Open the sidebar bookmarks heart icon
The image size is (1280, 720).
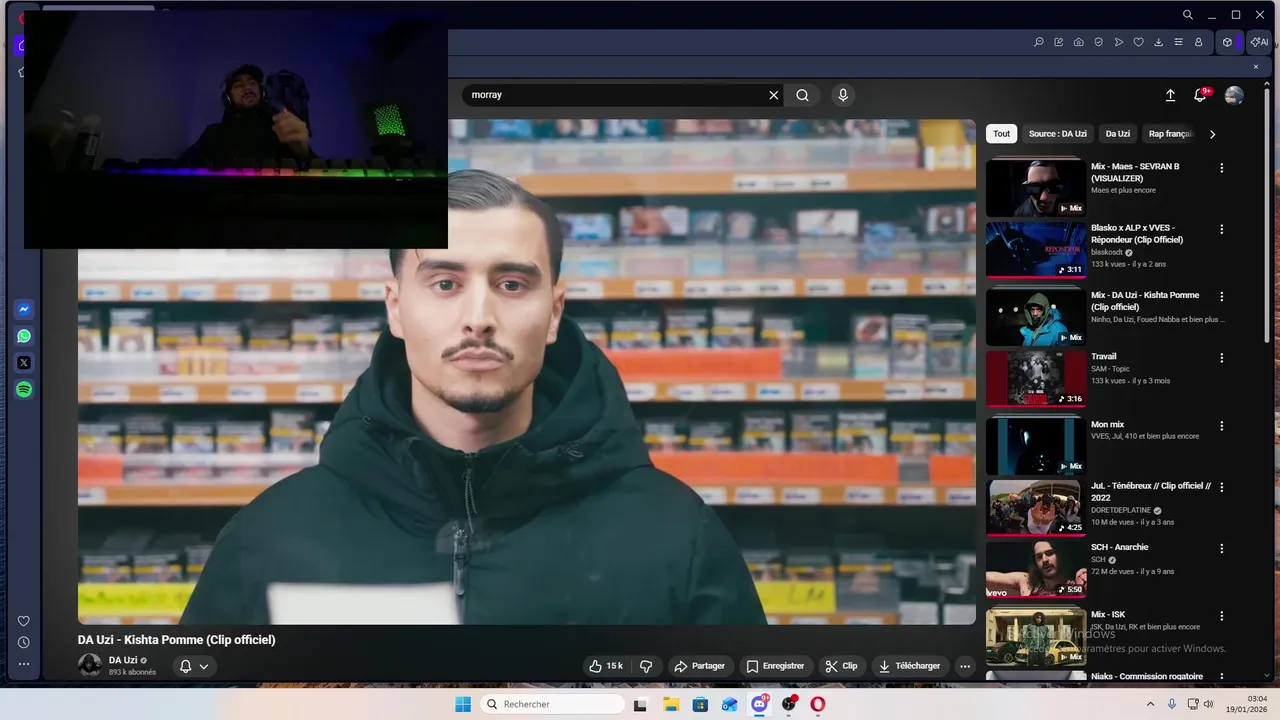[24, 621]
